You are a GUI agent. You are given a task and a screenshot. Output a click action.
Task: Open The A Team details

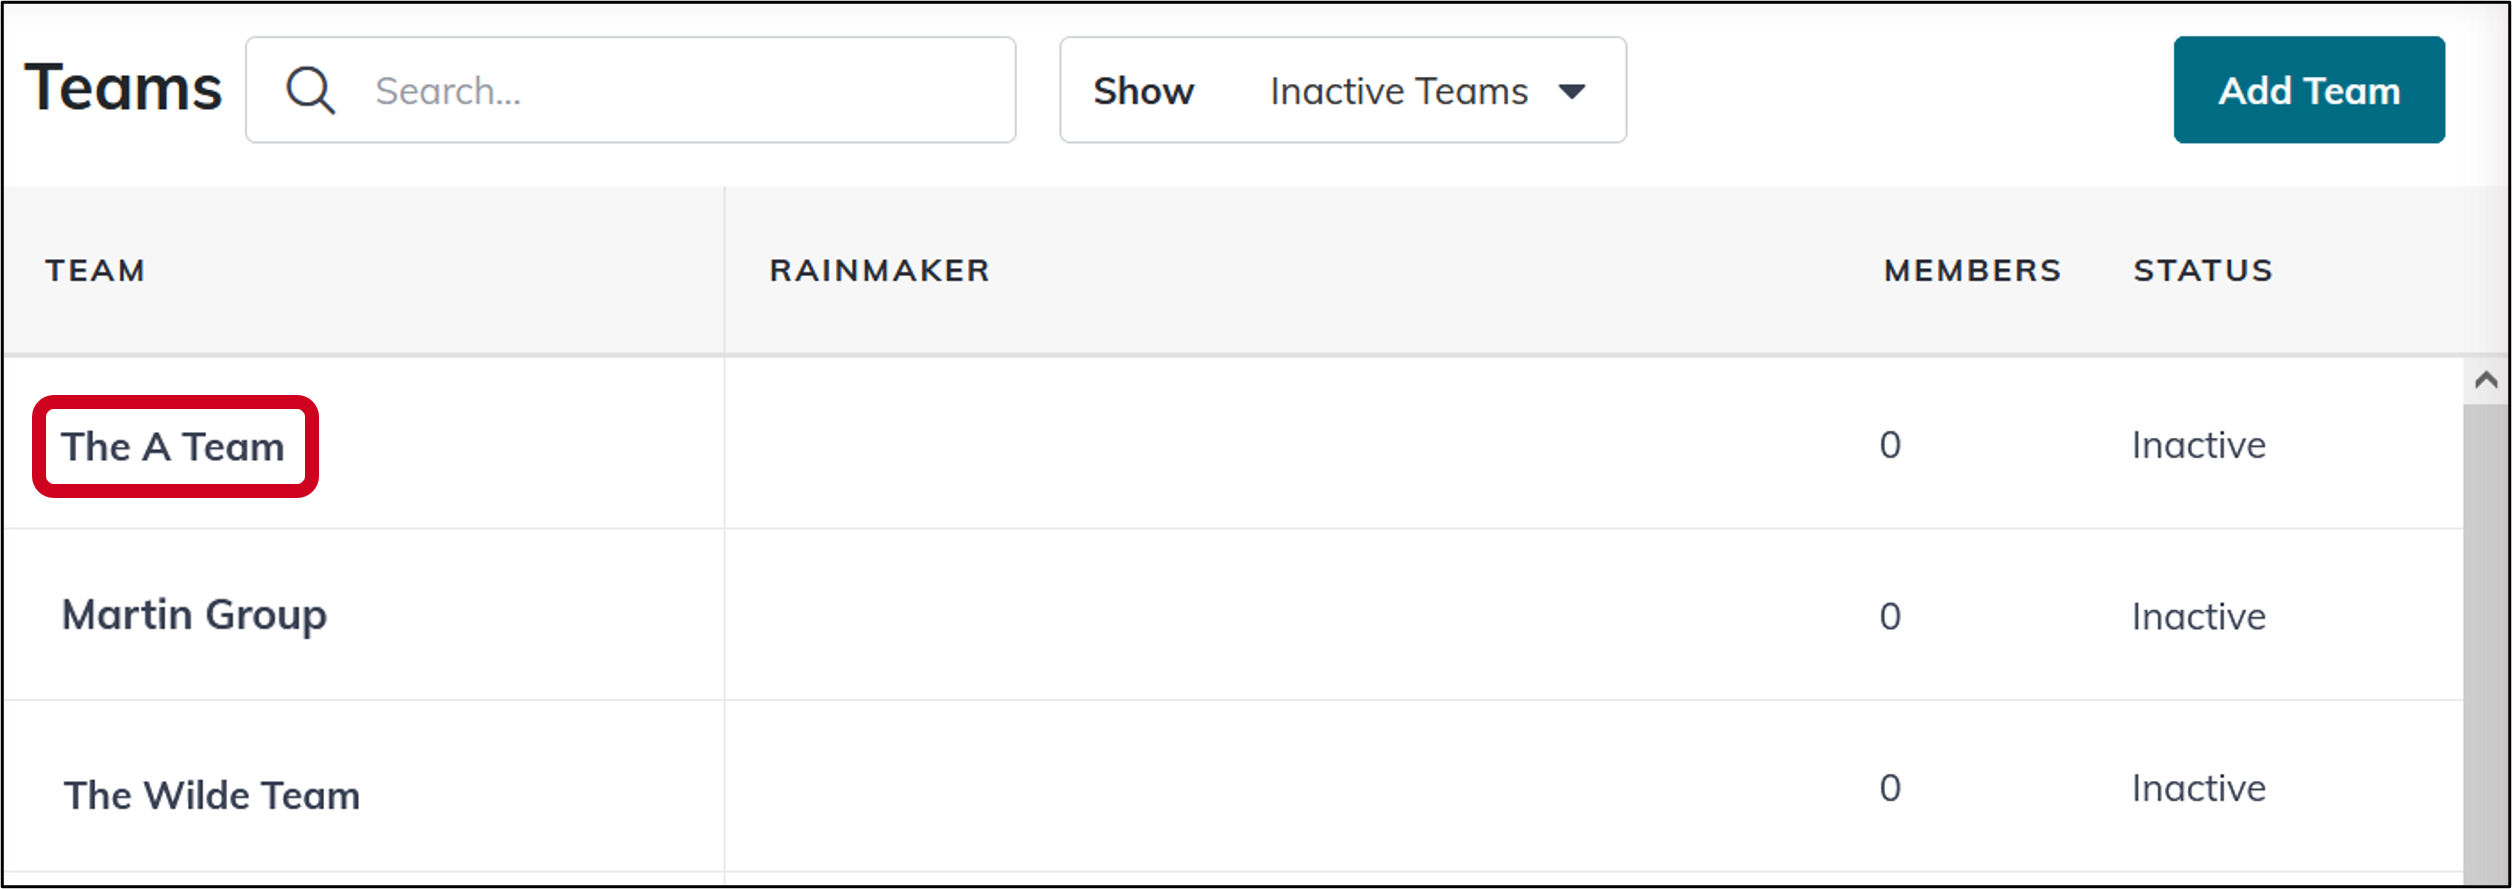pyautogui.click(x=174, y=447)
